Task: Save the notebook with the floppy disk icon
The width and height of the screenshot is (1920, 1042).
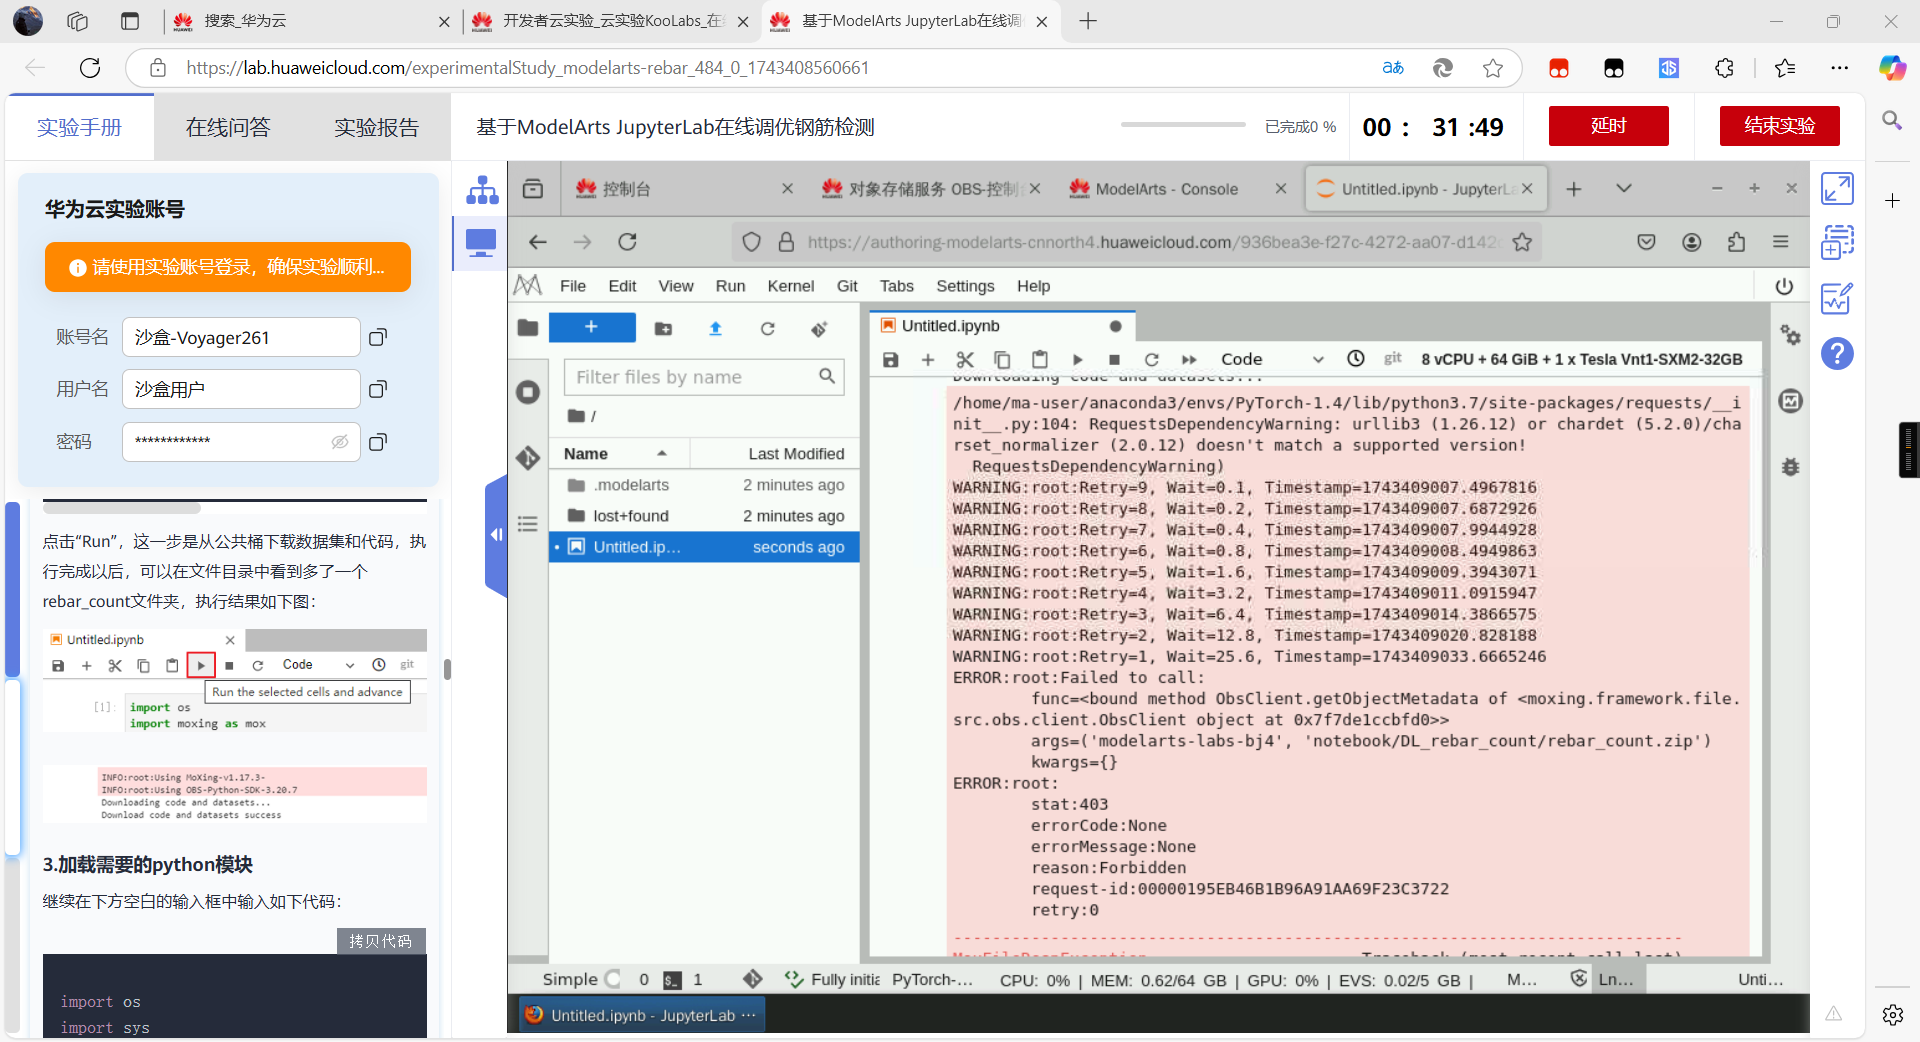Action: (x=891, y=359)
